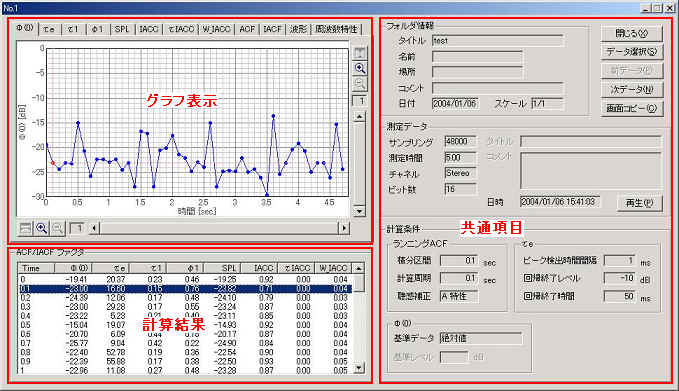The height and width of the screenshot is (391, 679).
Task: Click the 画面コピー button
Action: [632, 108]
